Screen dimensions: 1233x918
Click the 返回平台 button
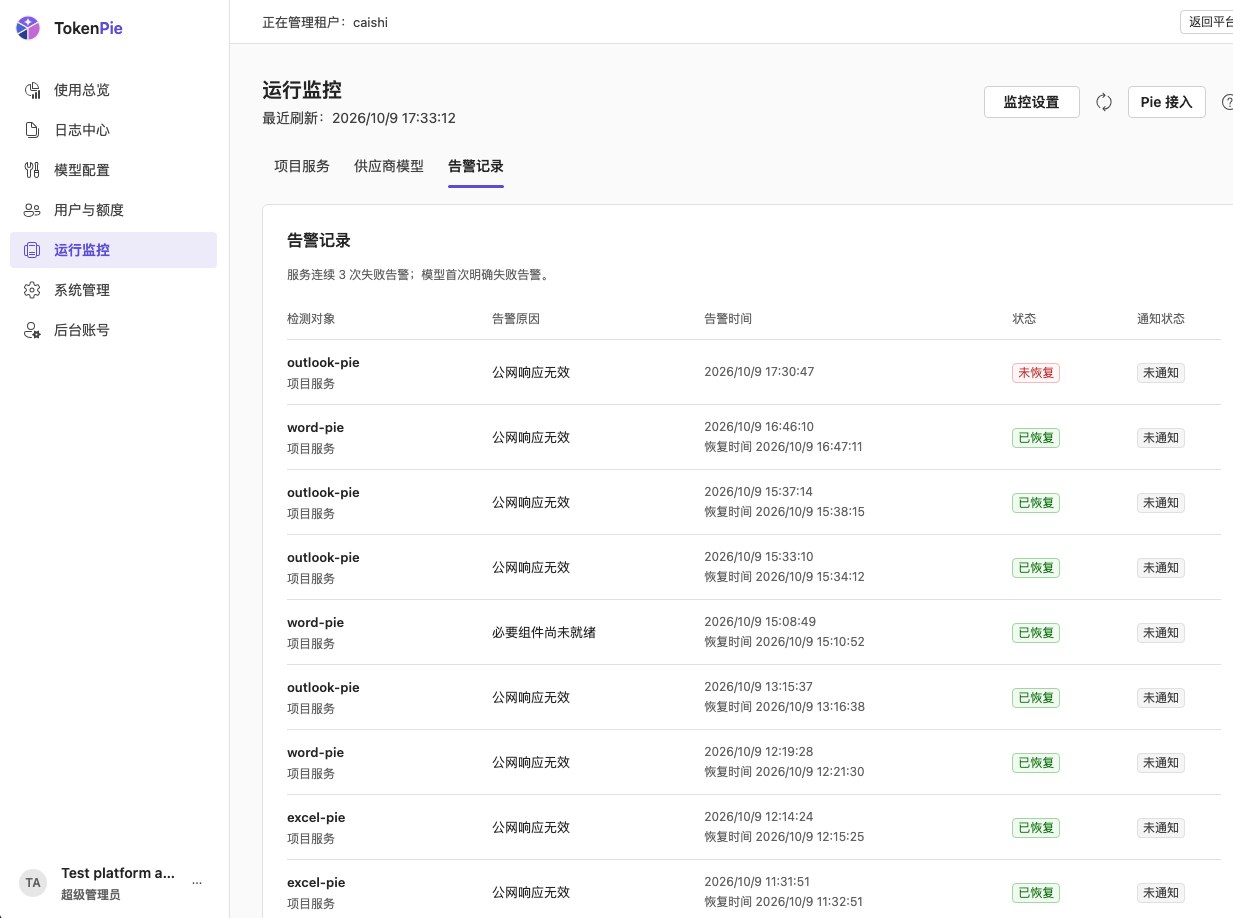(x=1207, y=22)
